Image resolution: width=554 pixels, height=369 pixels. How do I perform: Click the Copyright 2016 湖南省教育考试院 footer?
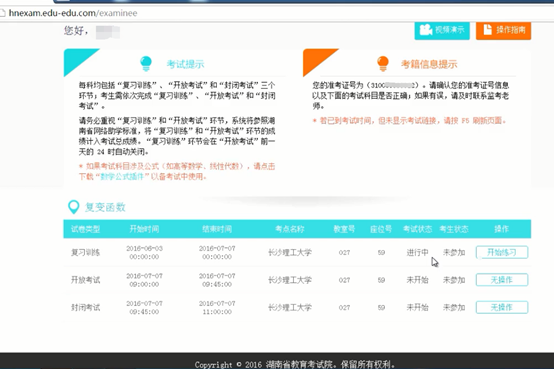tap(295, 364)
